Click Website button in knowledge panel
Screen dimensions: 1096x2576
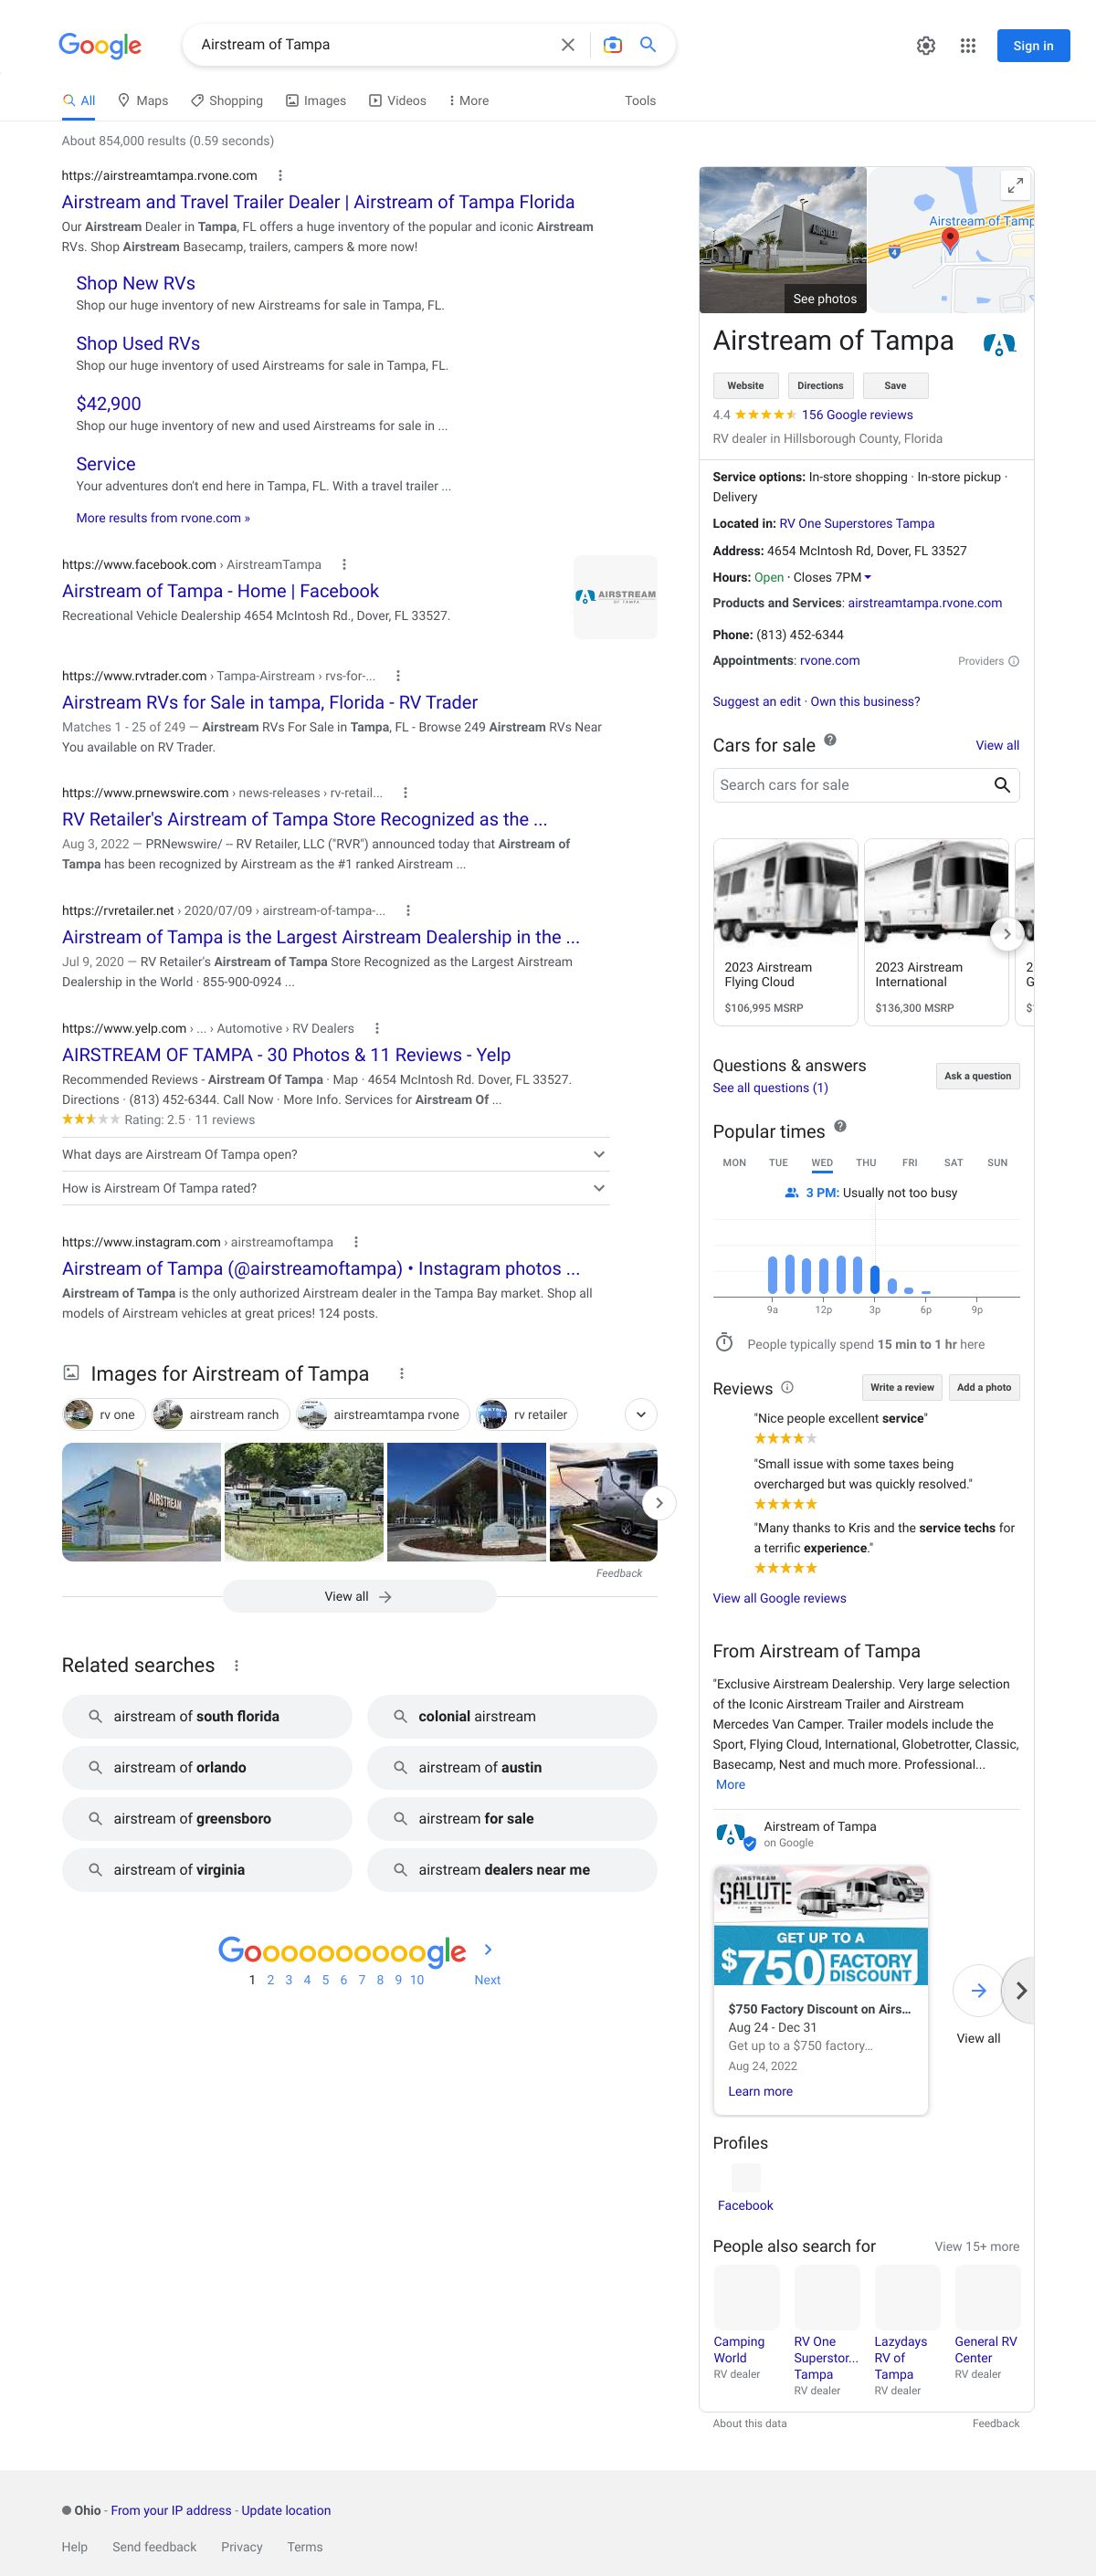point(745,386)
